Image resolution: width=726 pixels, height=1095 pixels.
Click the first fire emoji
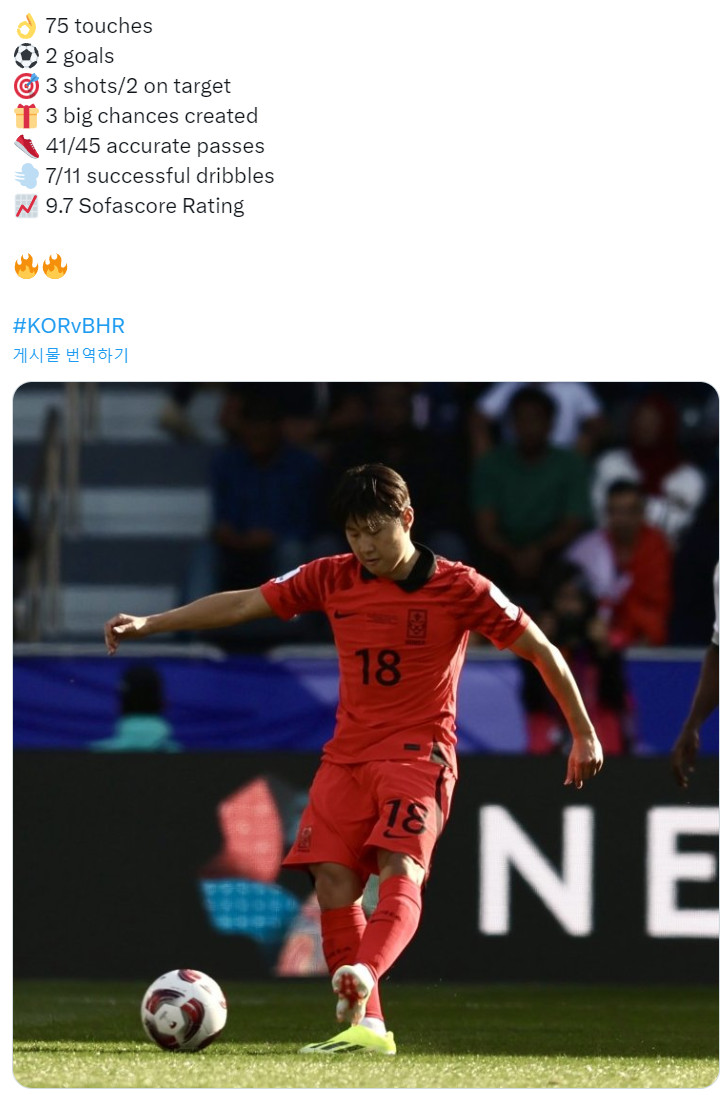(27, 266)
